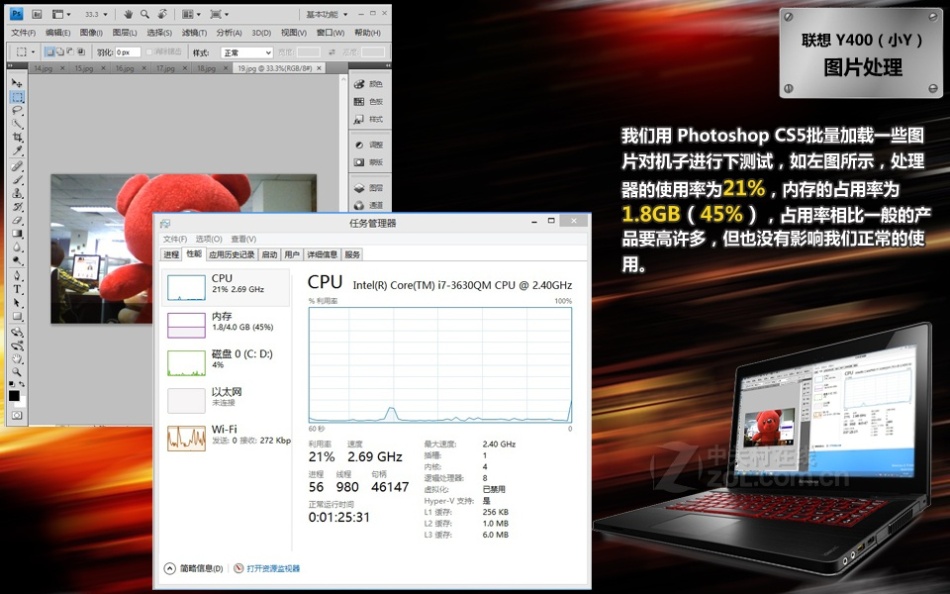Screen dimensions: 950x594
Task: Toggle Quick Mask mode button
Action: (x=17, y=415)
